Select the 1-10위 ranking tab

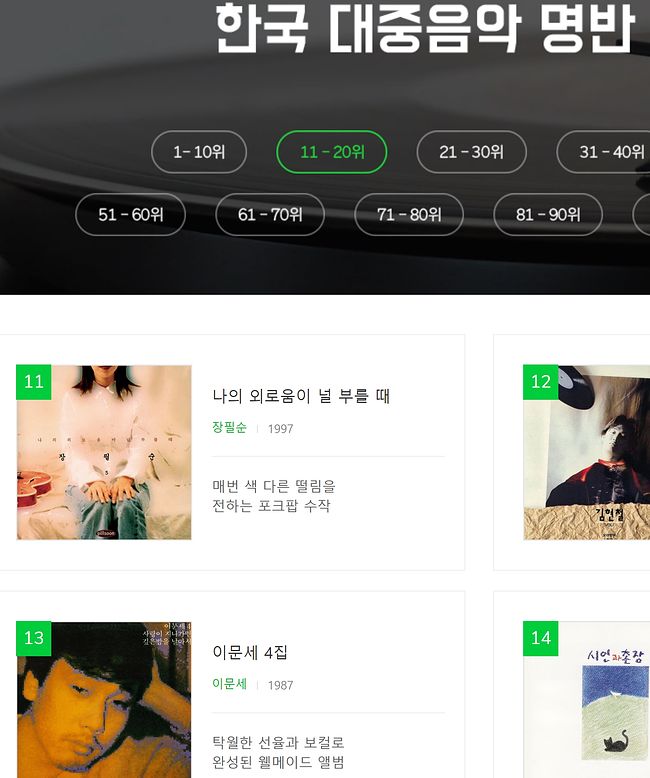(x=199, y=152)
